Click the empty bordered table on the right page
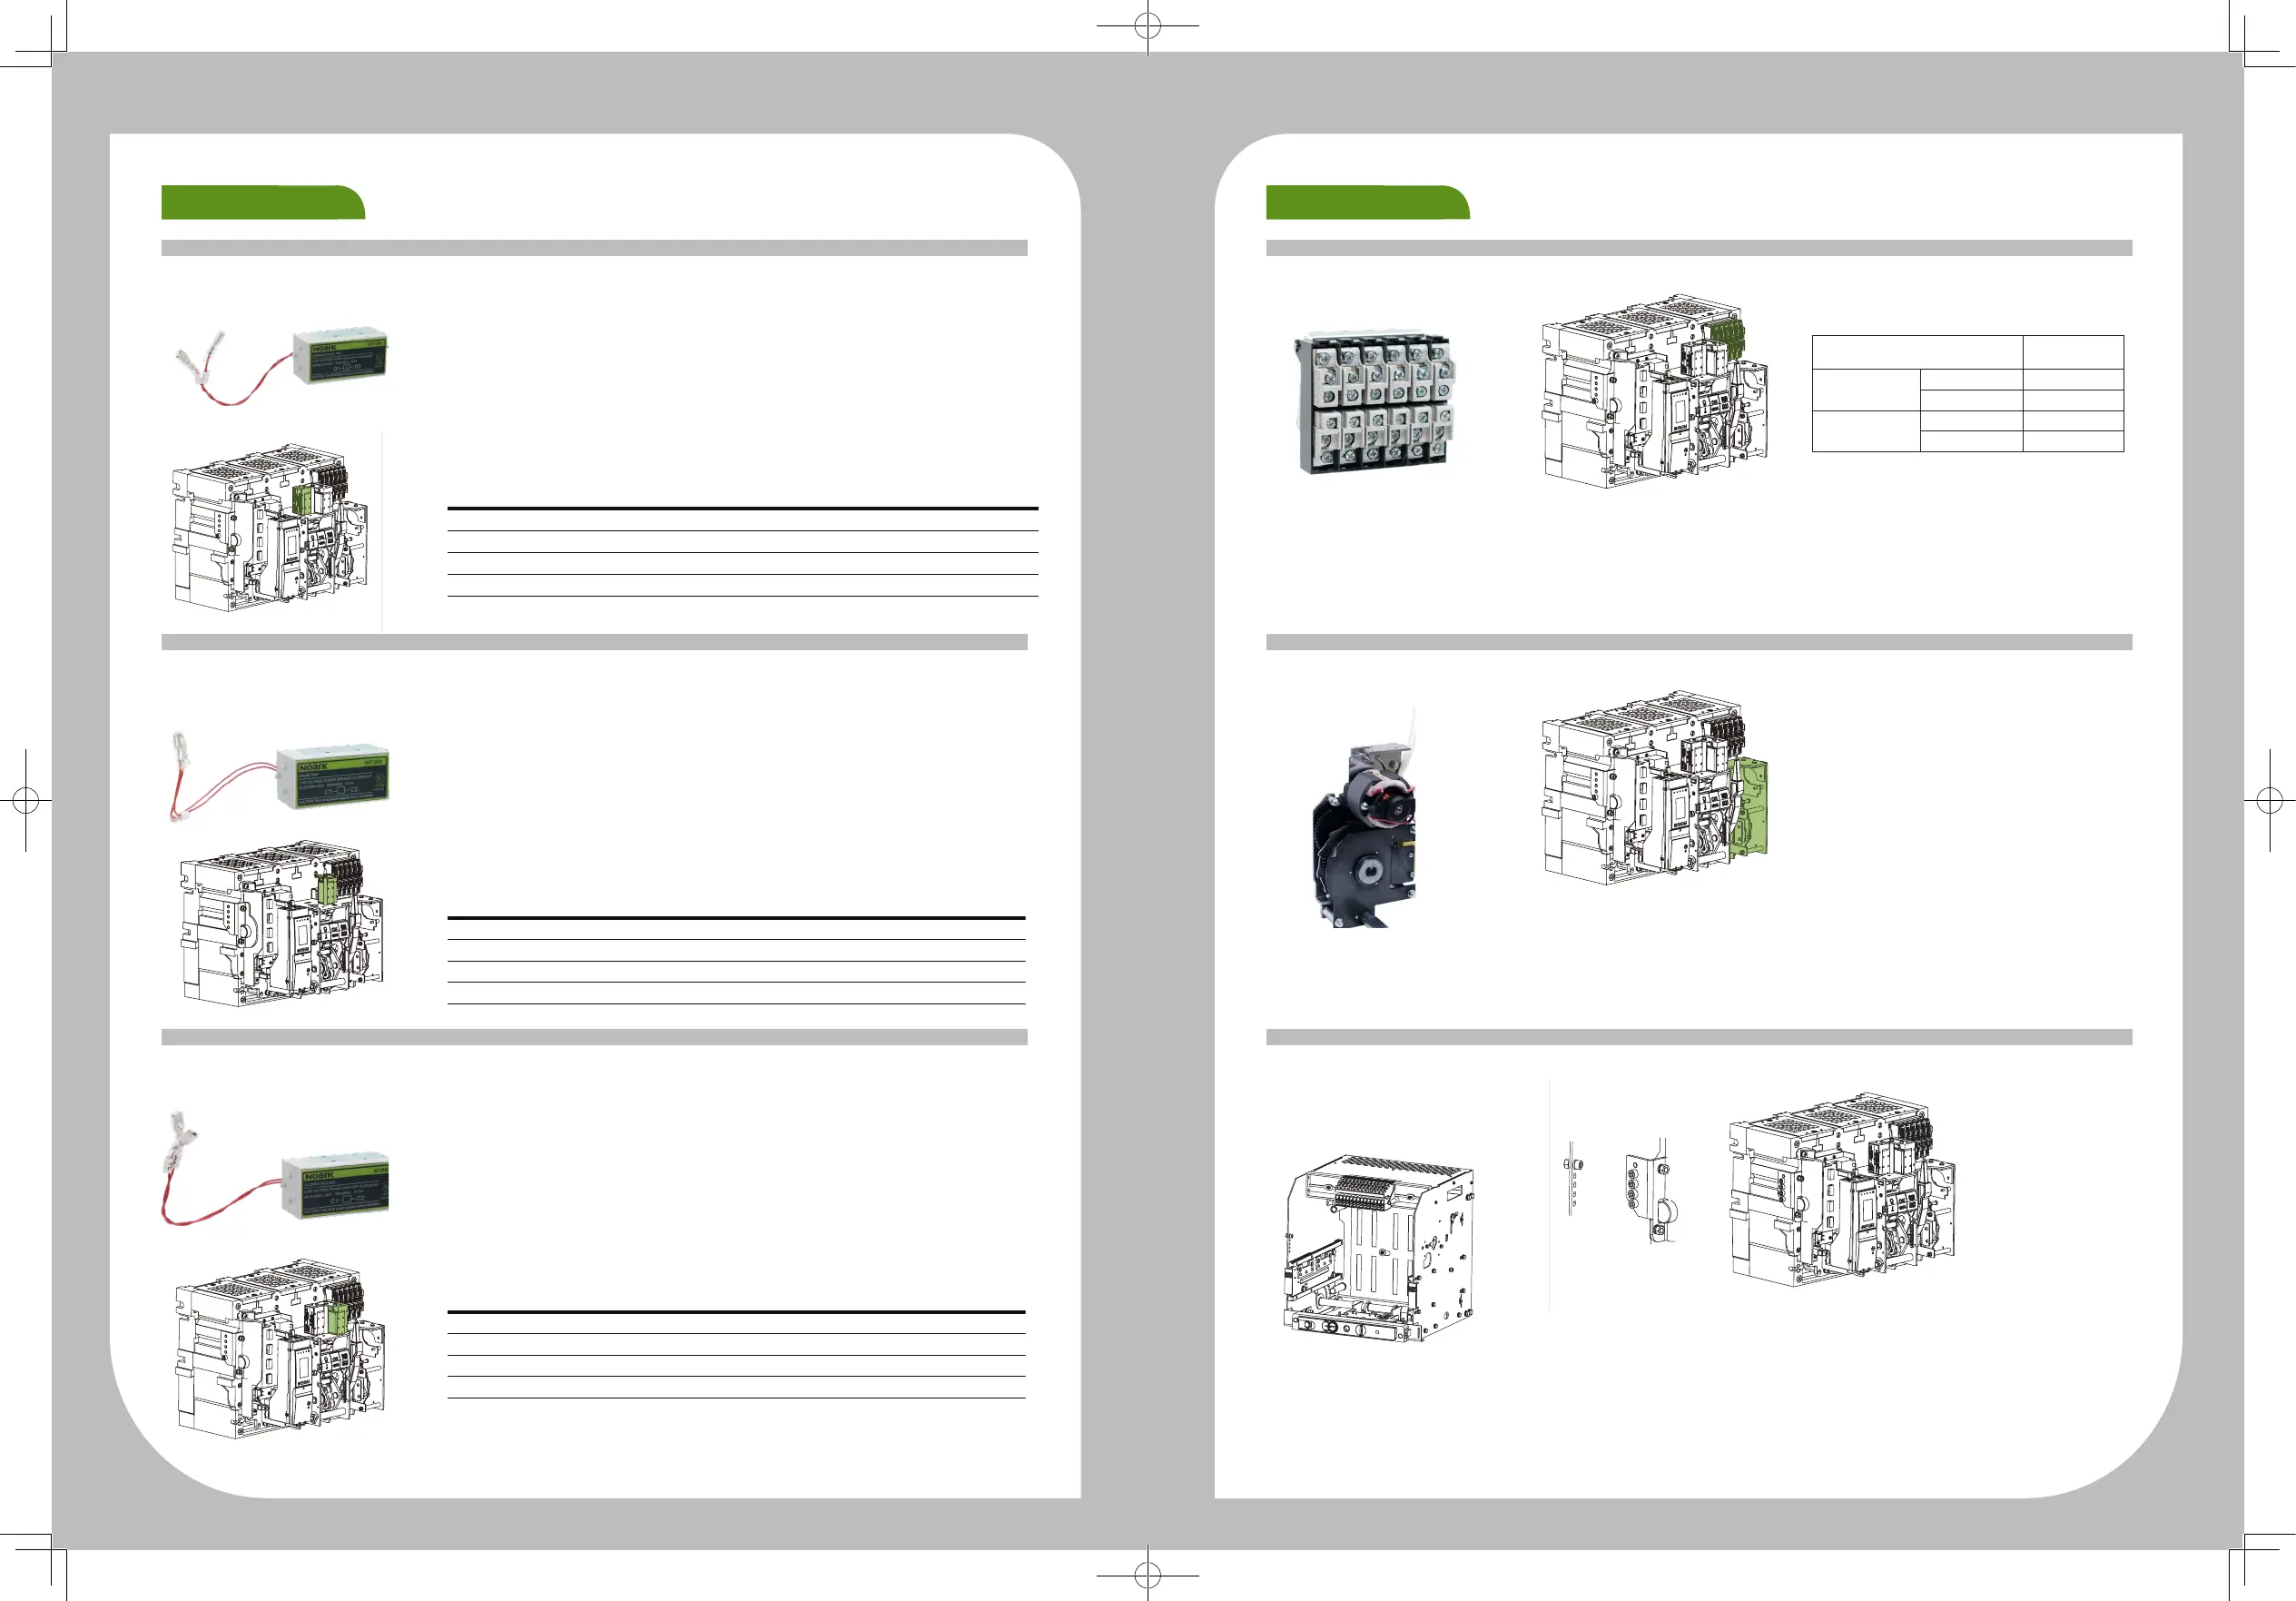Viewport: 2296px width, 1601px height. 1967,394
